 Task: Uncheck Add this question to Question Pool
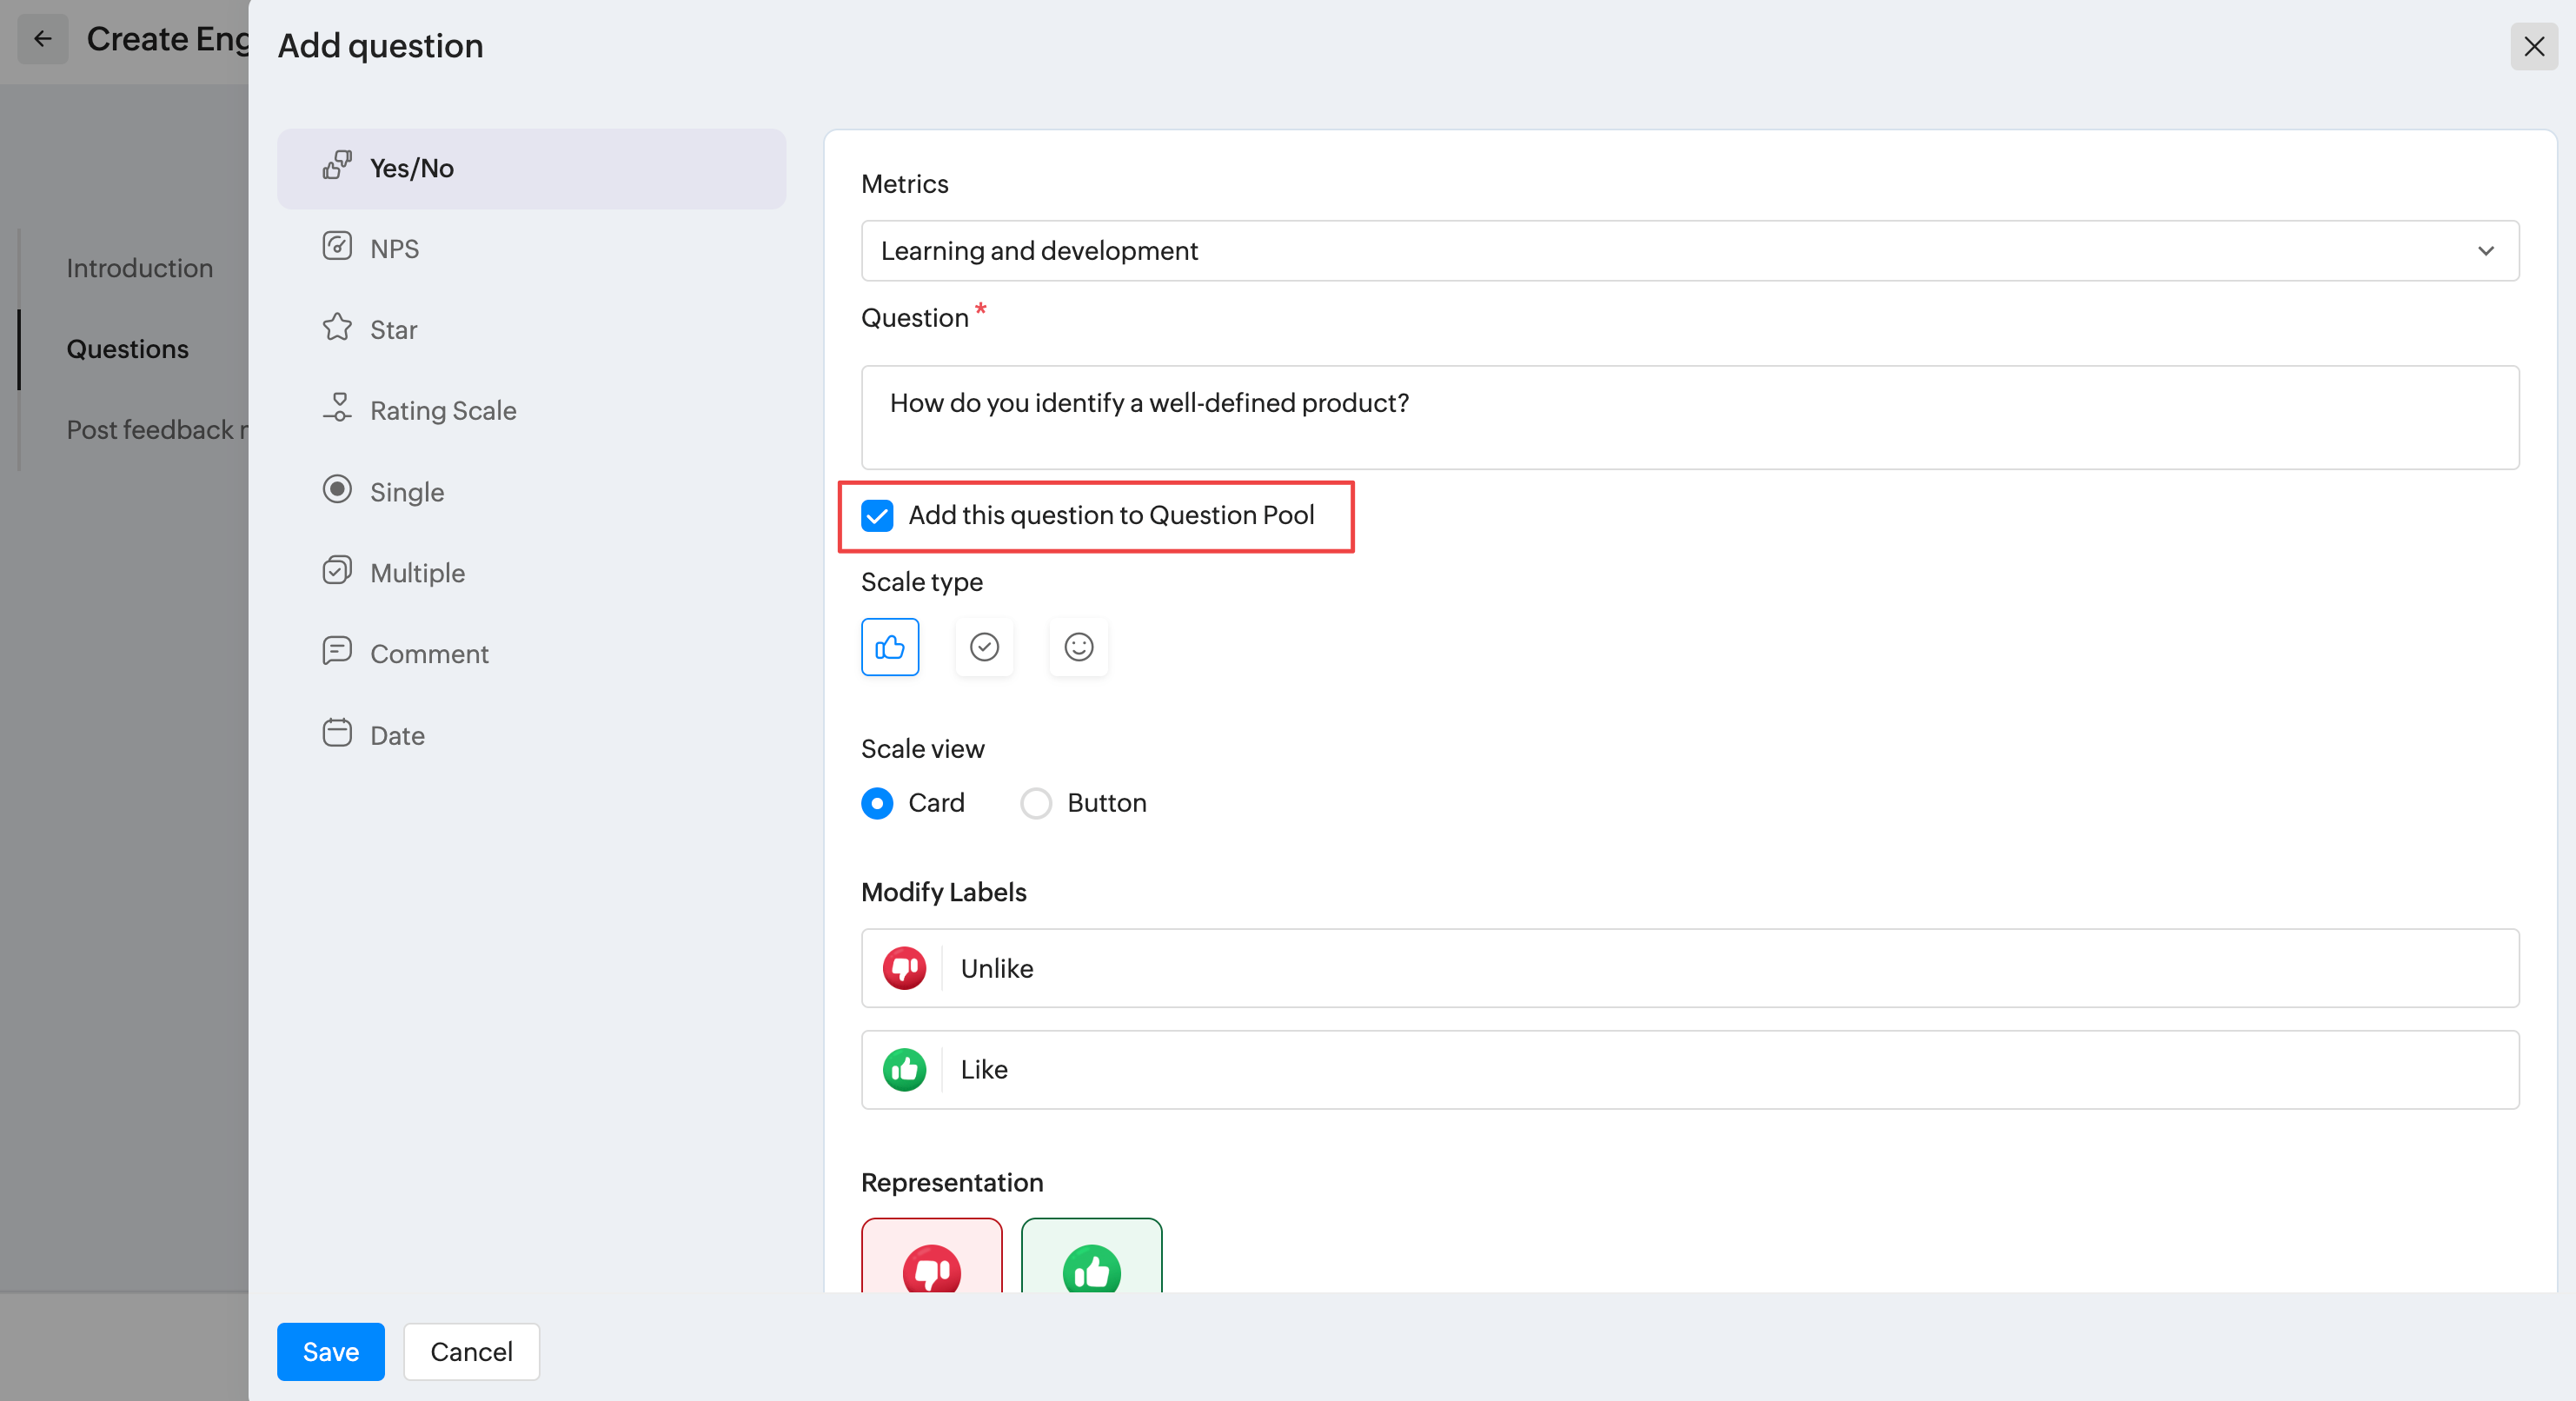tap(877, 516)
